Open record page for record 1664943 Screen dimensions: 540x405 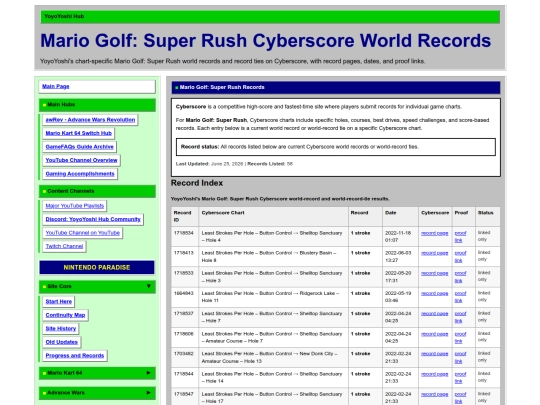435,294
